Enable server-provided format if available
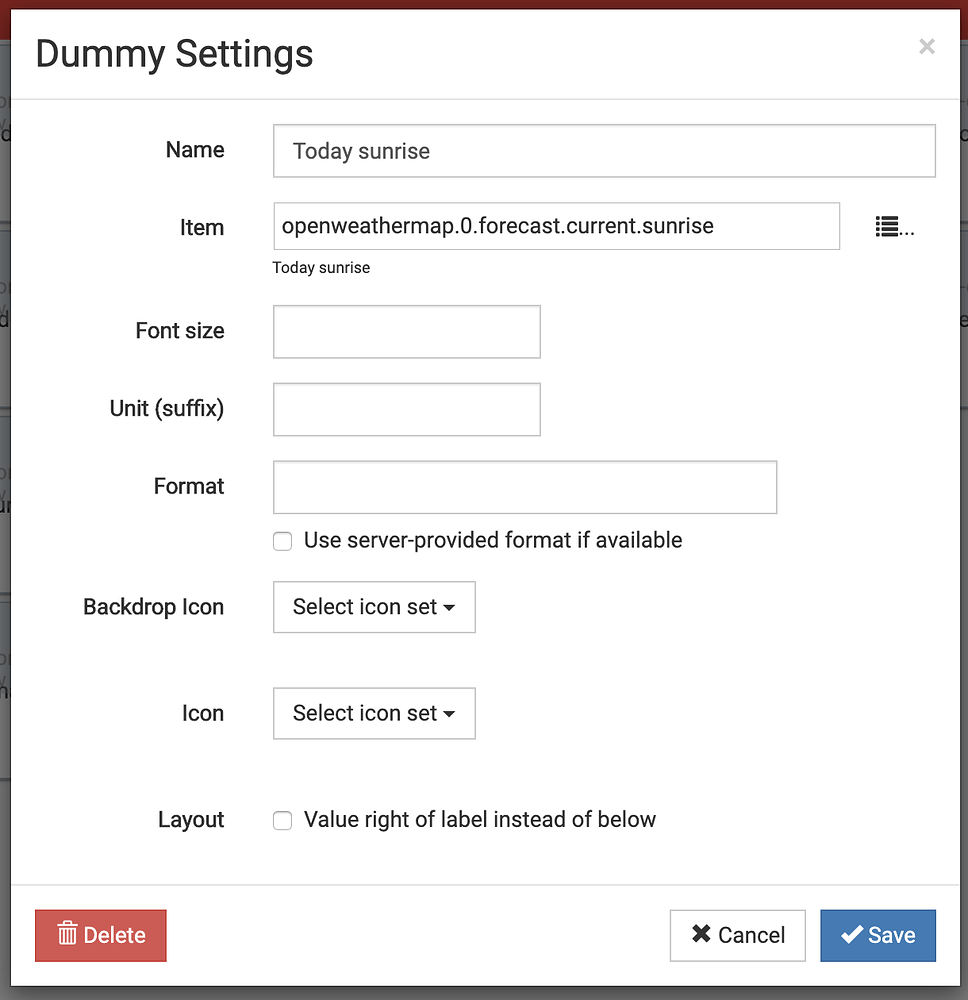 pos(282,540)
